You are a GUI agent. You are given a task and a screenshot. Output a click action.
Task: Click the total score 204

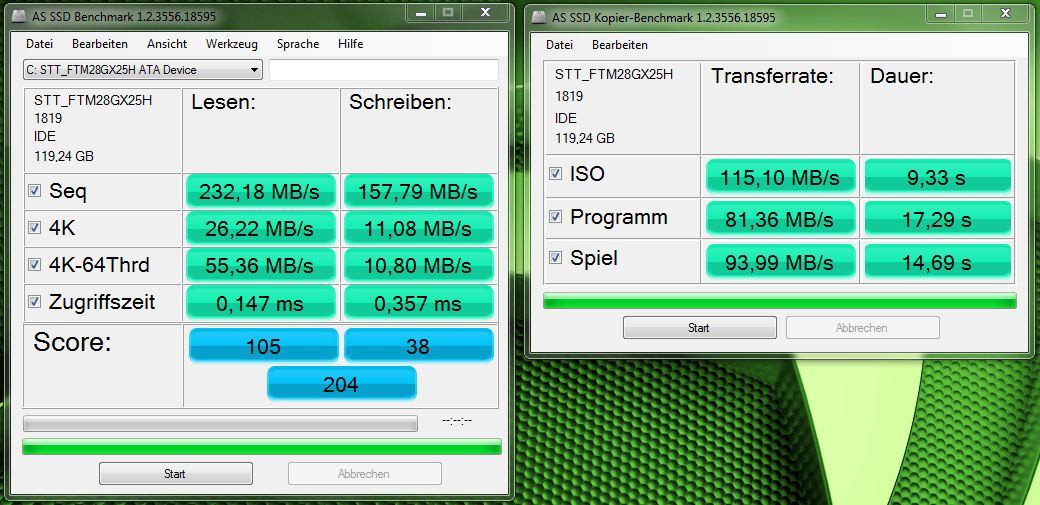coord(342,383)
